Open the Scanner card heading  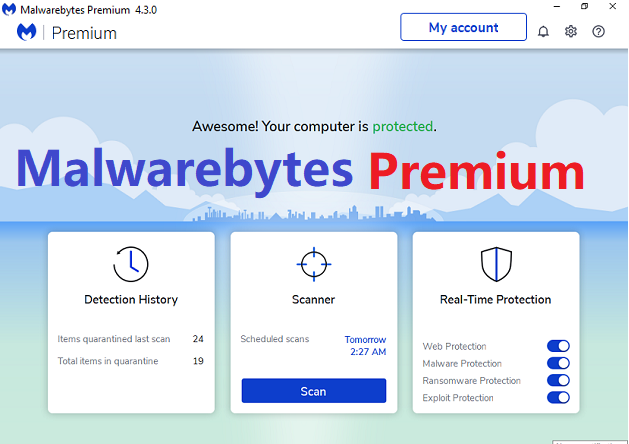(313, 300)
